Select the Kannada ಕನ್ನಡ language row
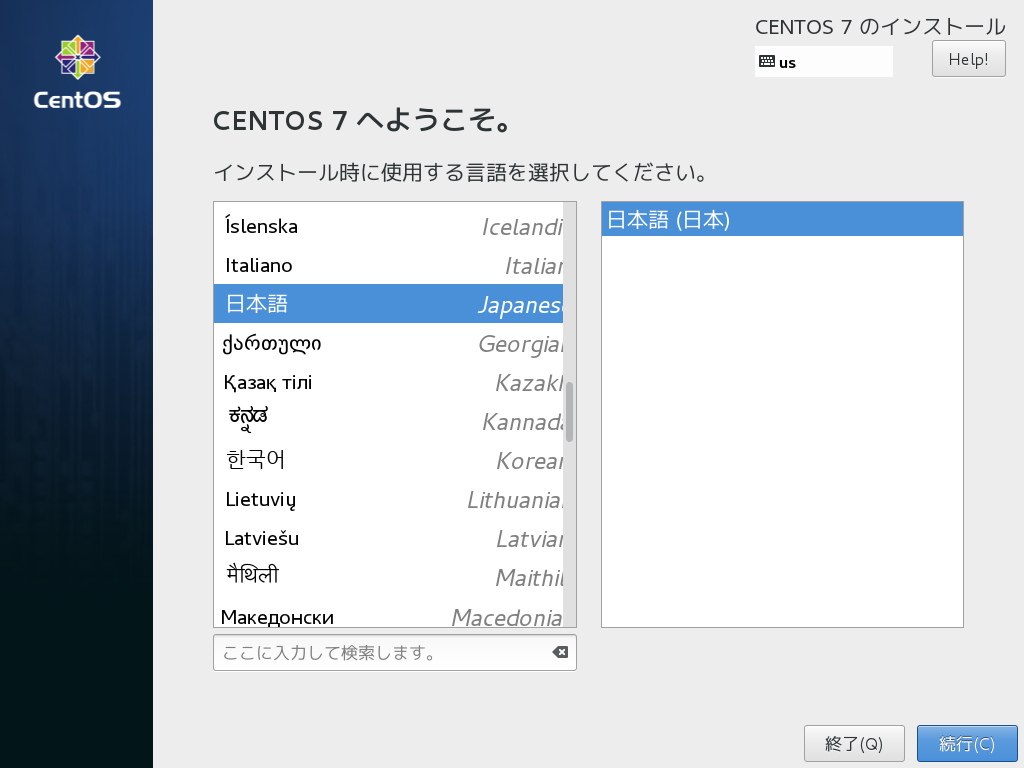1024x768 pixels. [388, 421]
